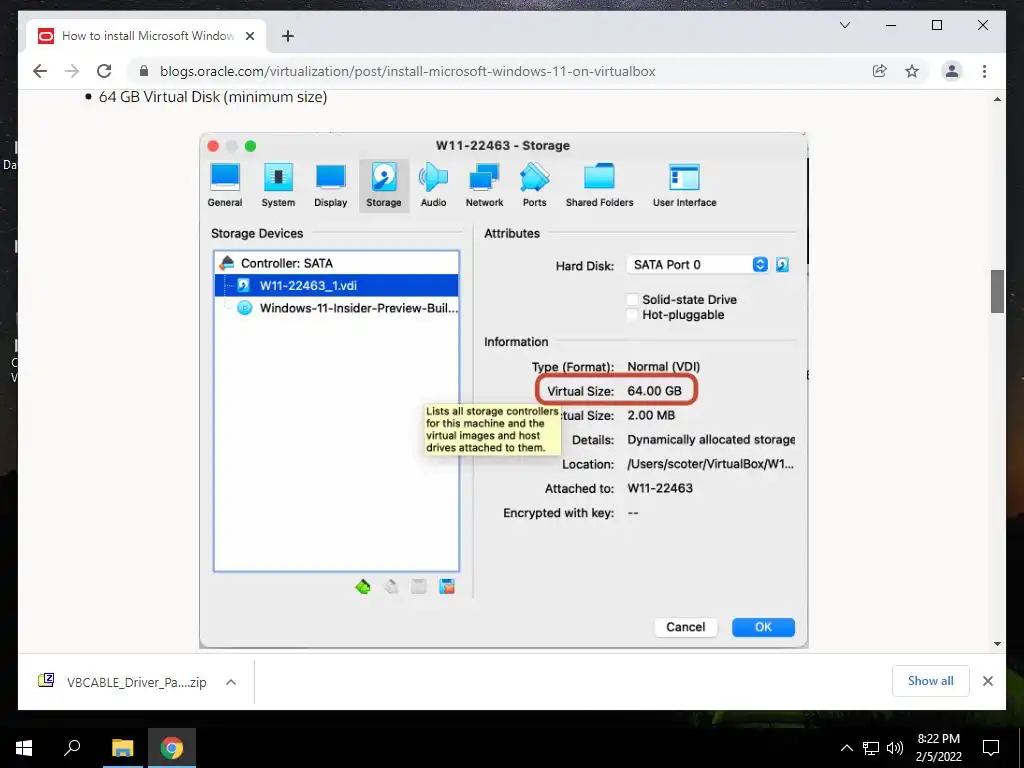
Task: Click the 'Dynamically allocated storage' details text
Action: tap(711, 440)
